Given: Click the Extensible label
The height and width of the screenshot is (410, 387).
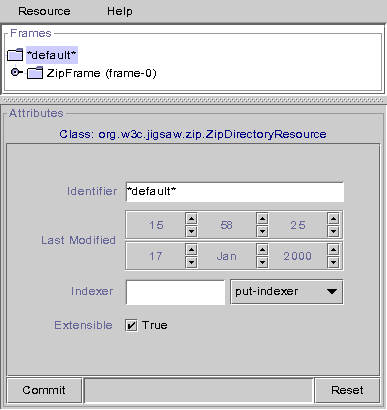Looking at the screenshot, I should point(83,325).
